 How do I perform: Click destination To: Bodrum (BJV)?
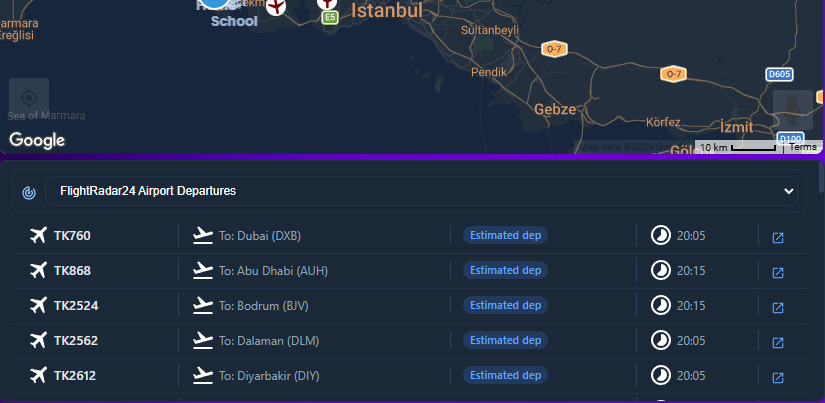pos(264,306)
